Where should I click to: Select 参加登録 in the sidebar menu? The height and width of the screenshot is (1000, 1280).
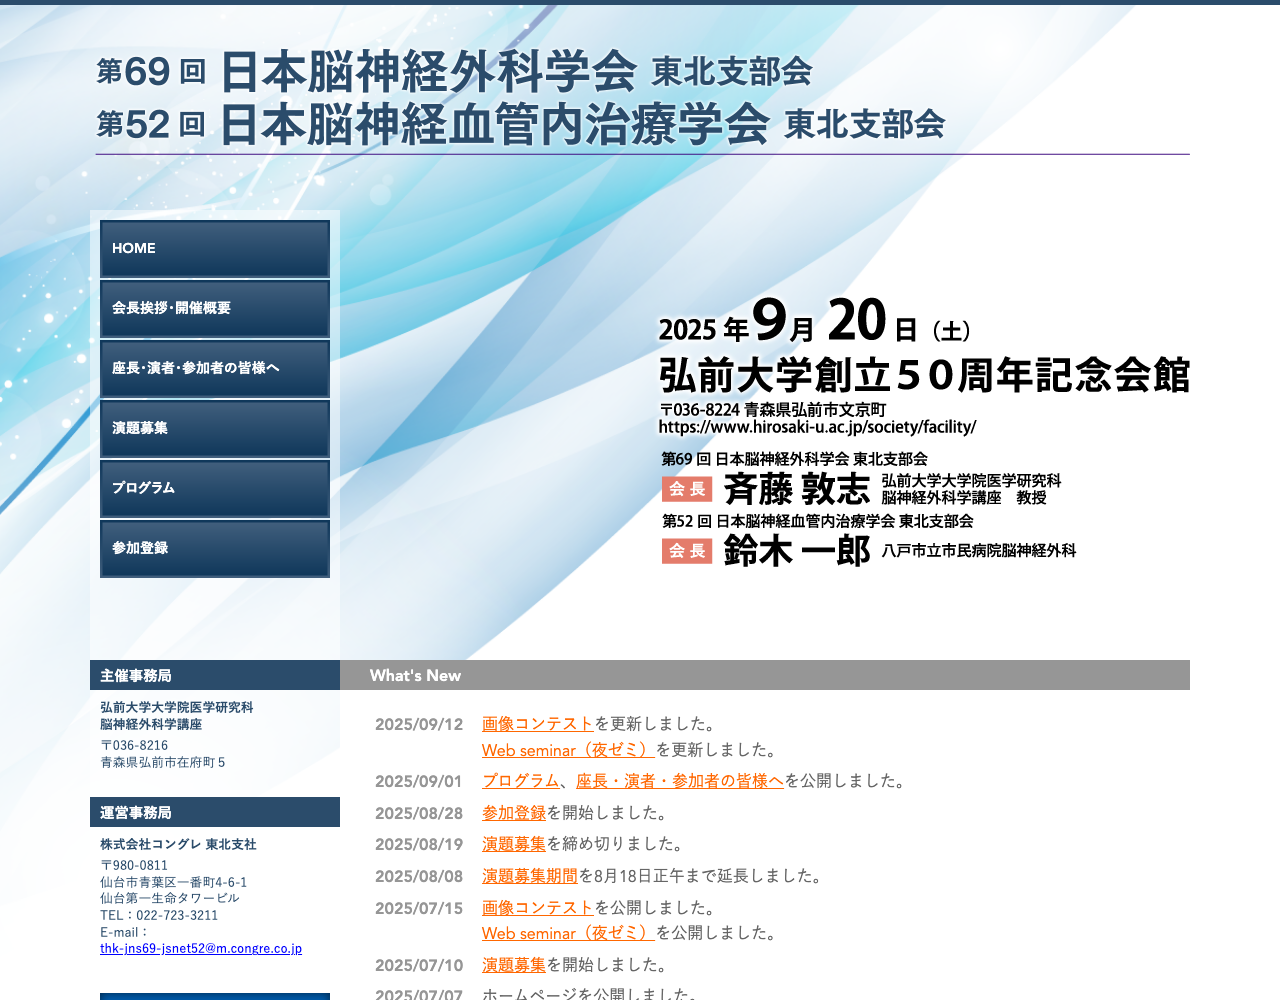click(x=215, y=549)
